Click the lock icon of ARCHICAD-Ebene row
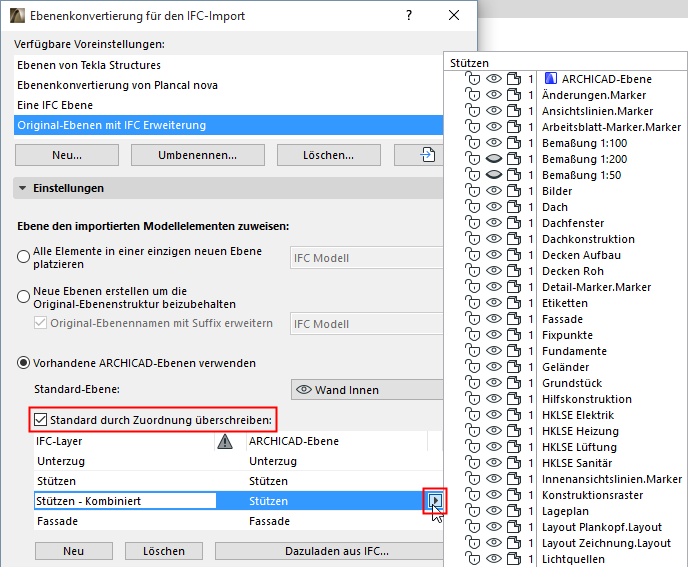 pos(473,79)
